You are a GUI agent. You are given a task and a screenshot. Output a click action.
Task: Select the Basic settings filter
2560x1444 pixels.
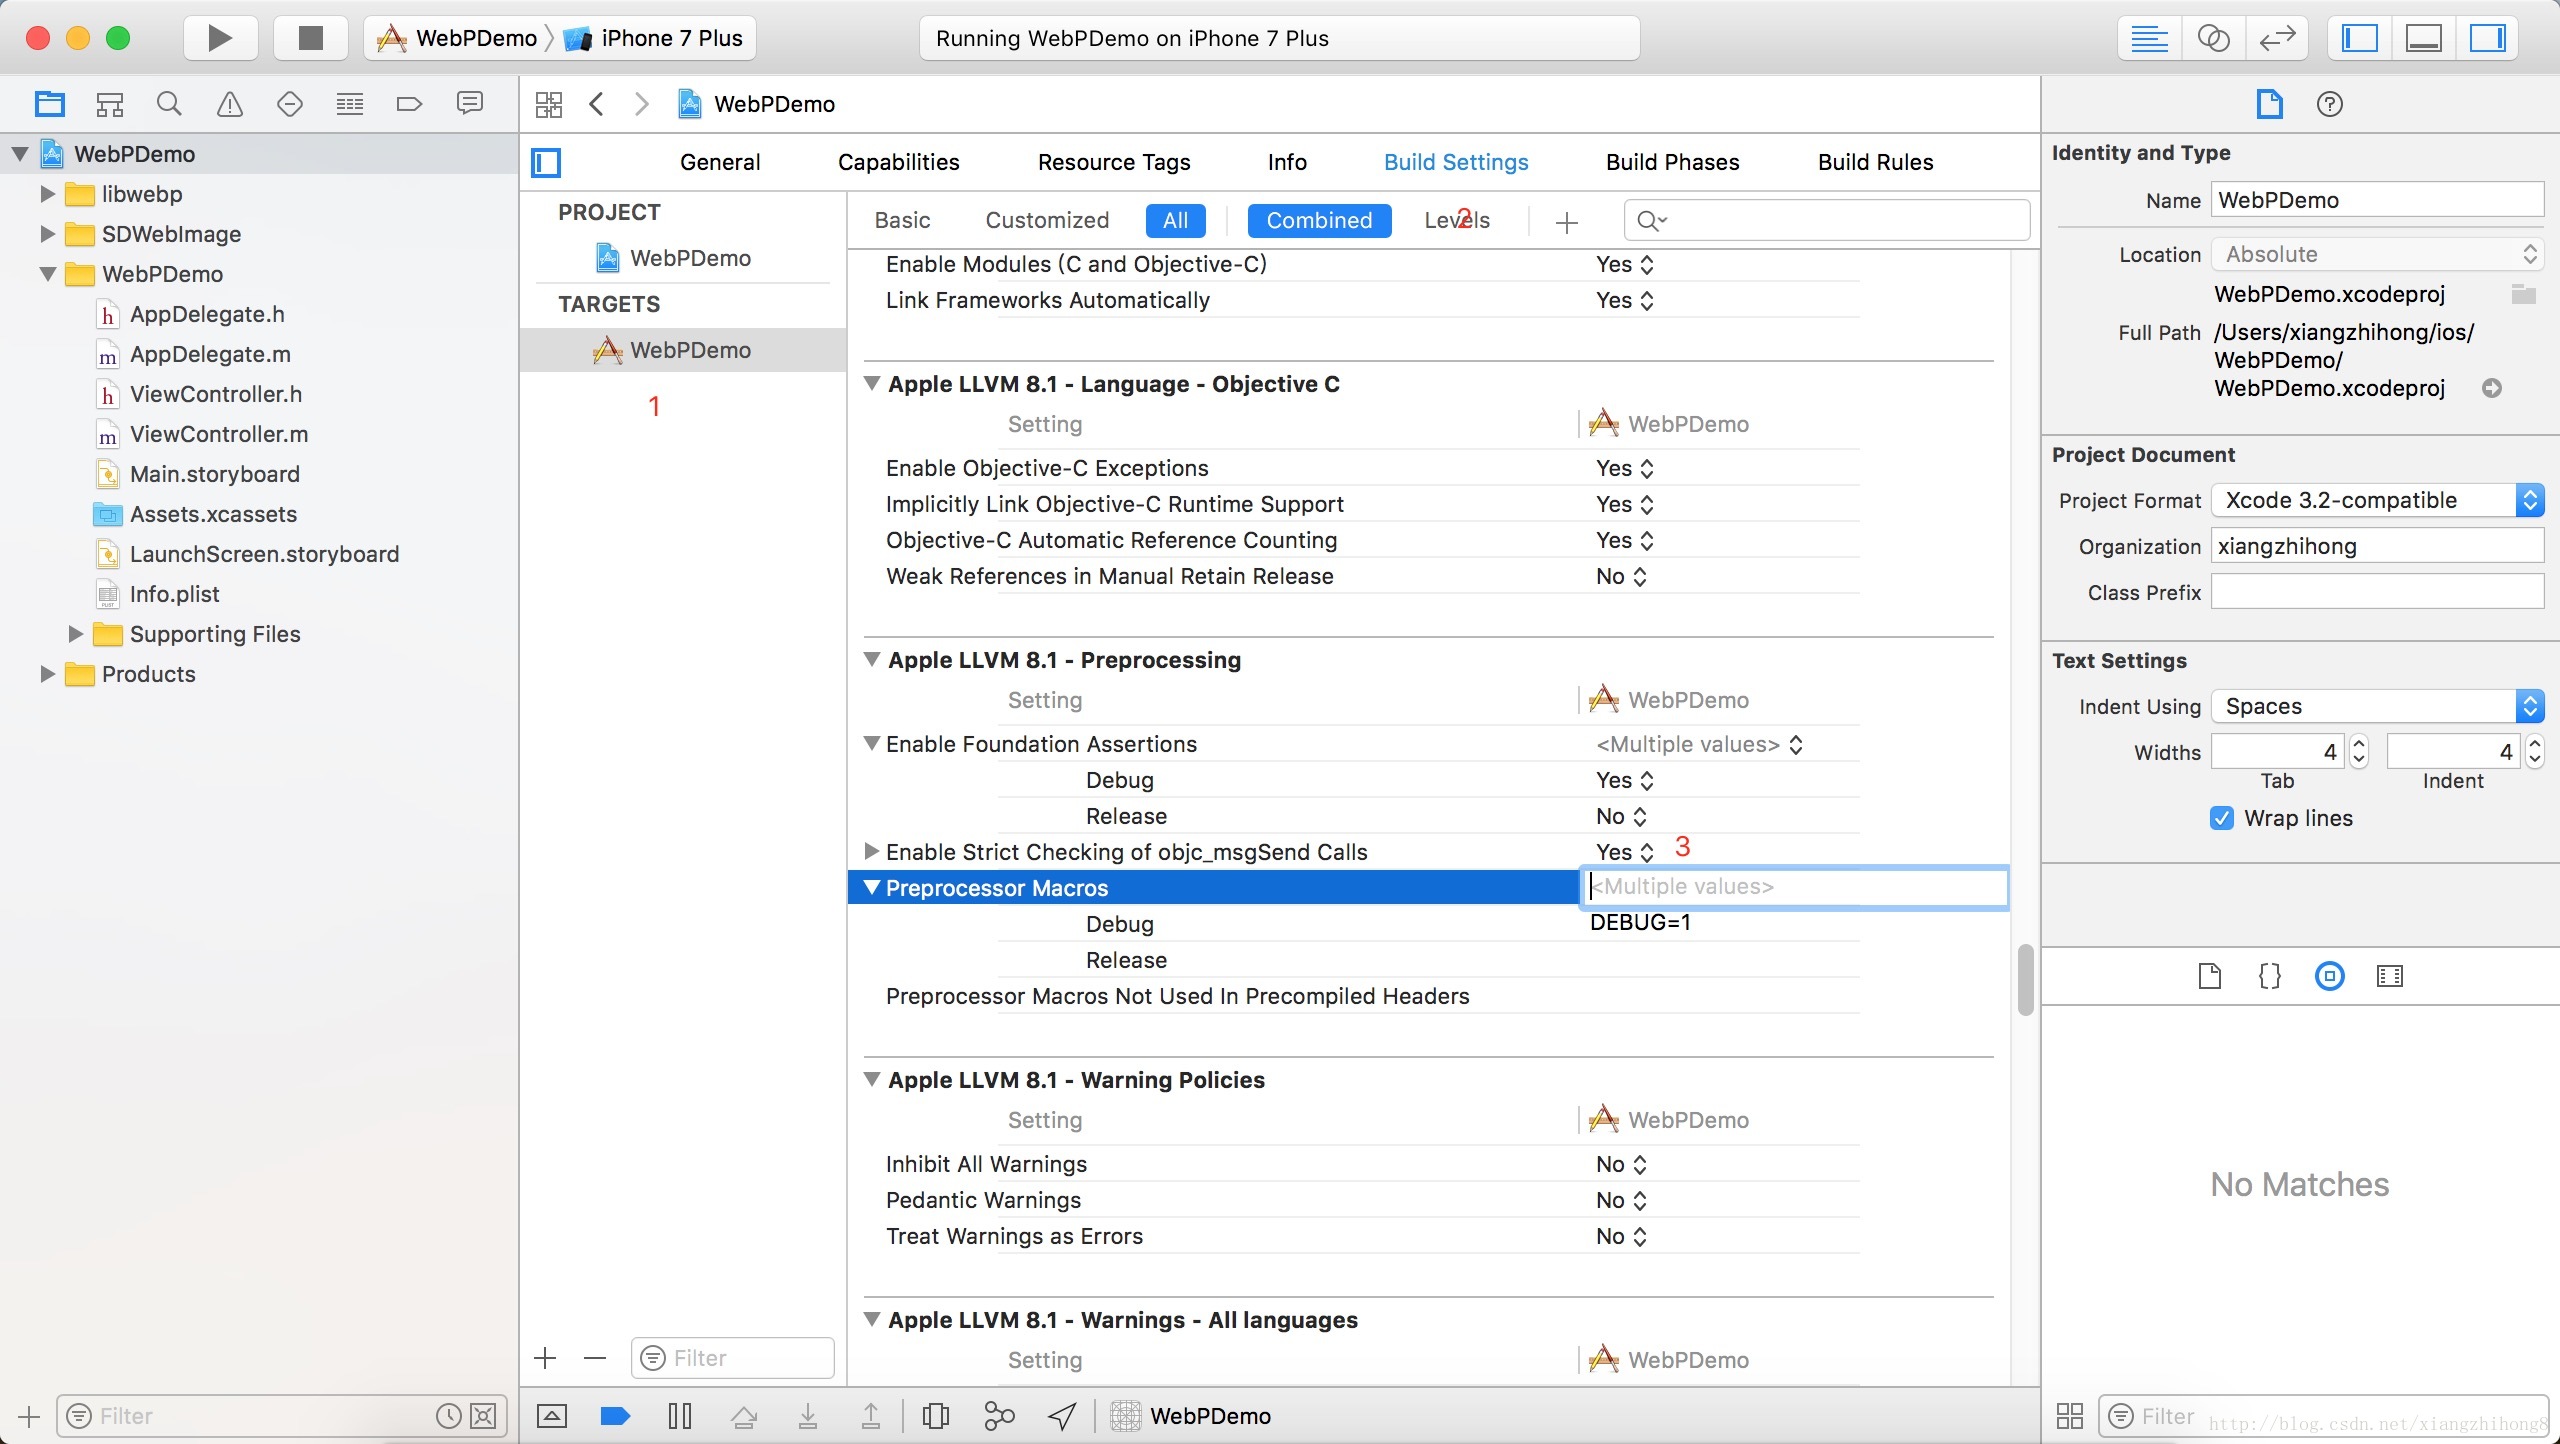(x=902, y=220)
